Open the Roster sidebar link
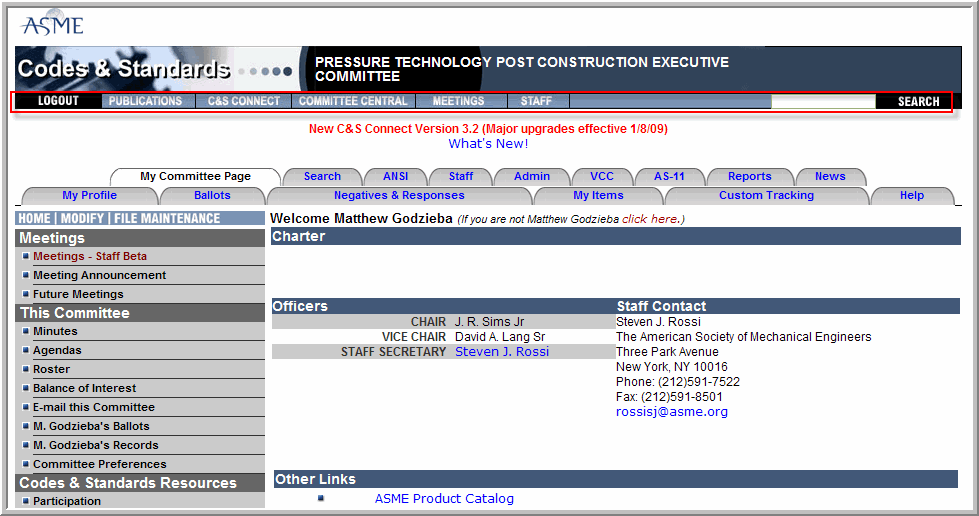Screen dimensions: 979x516 pos(51,369)
